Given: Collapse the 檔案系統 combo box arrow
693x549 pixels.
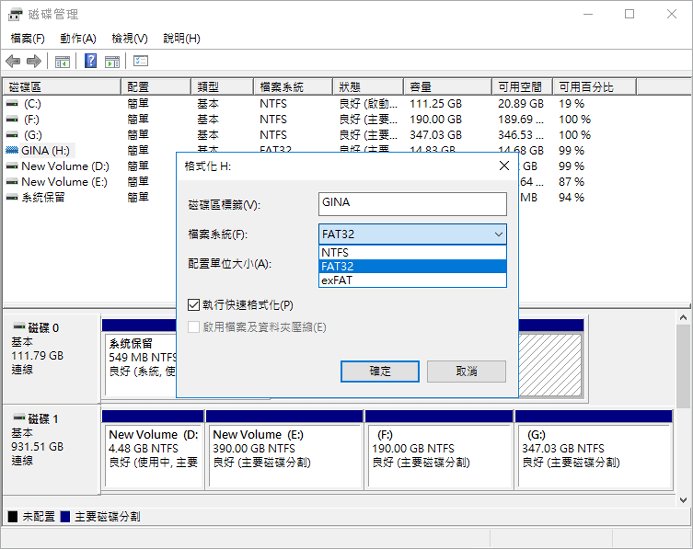Looking at the screenshot, I should pyautogui.click(x=497, y=234).
